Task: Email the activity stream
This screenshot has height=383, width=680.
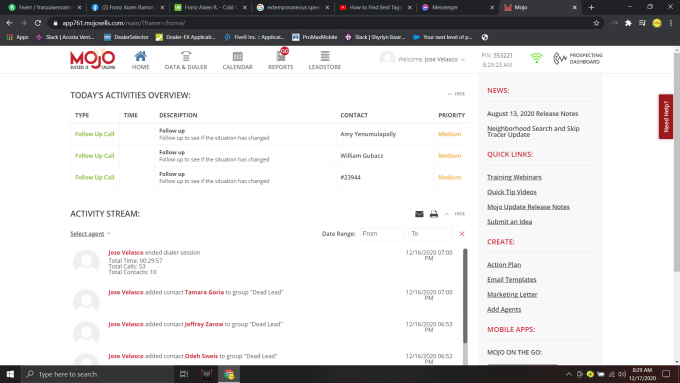Action: click(419, 214)
